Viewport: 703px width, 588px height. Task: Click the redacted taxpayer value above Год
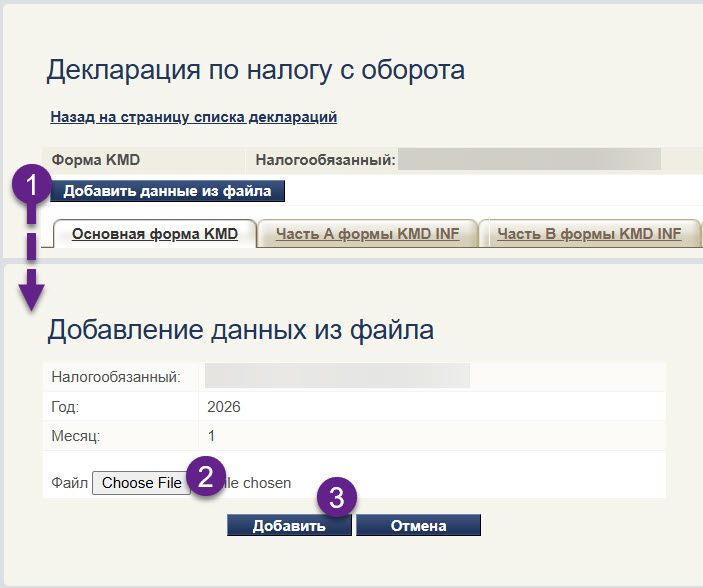[337, 376]
